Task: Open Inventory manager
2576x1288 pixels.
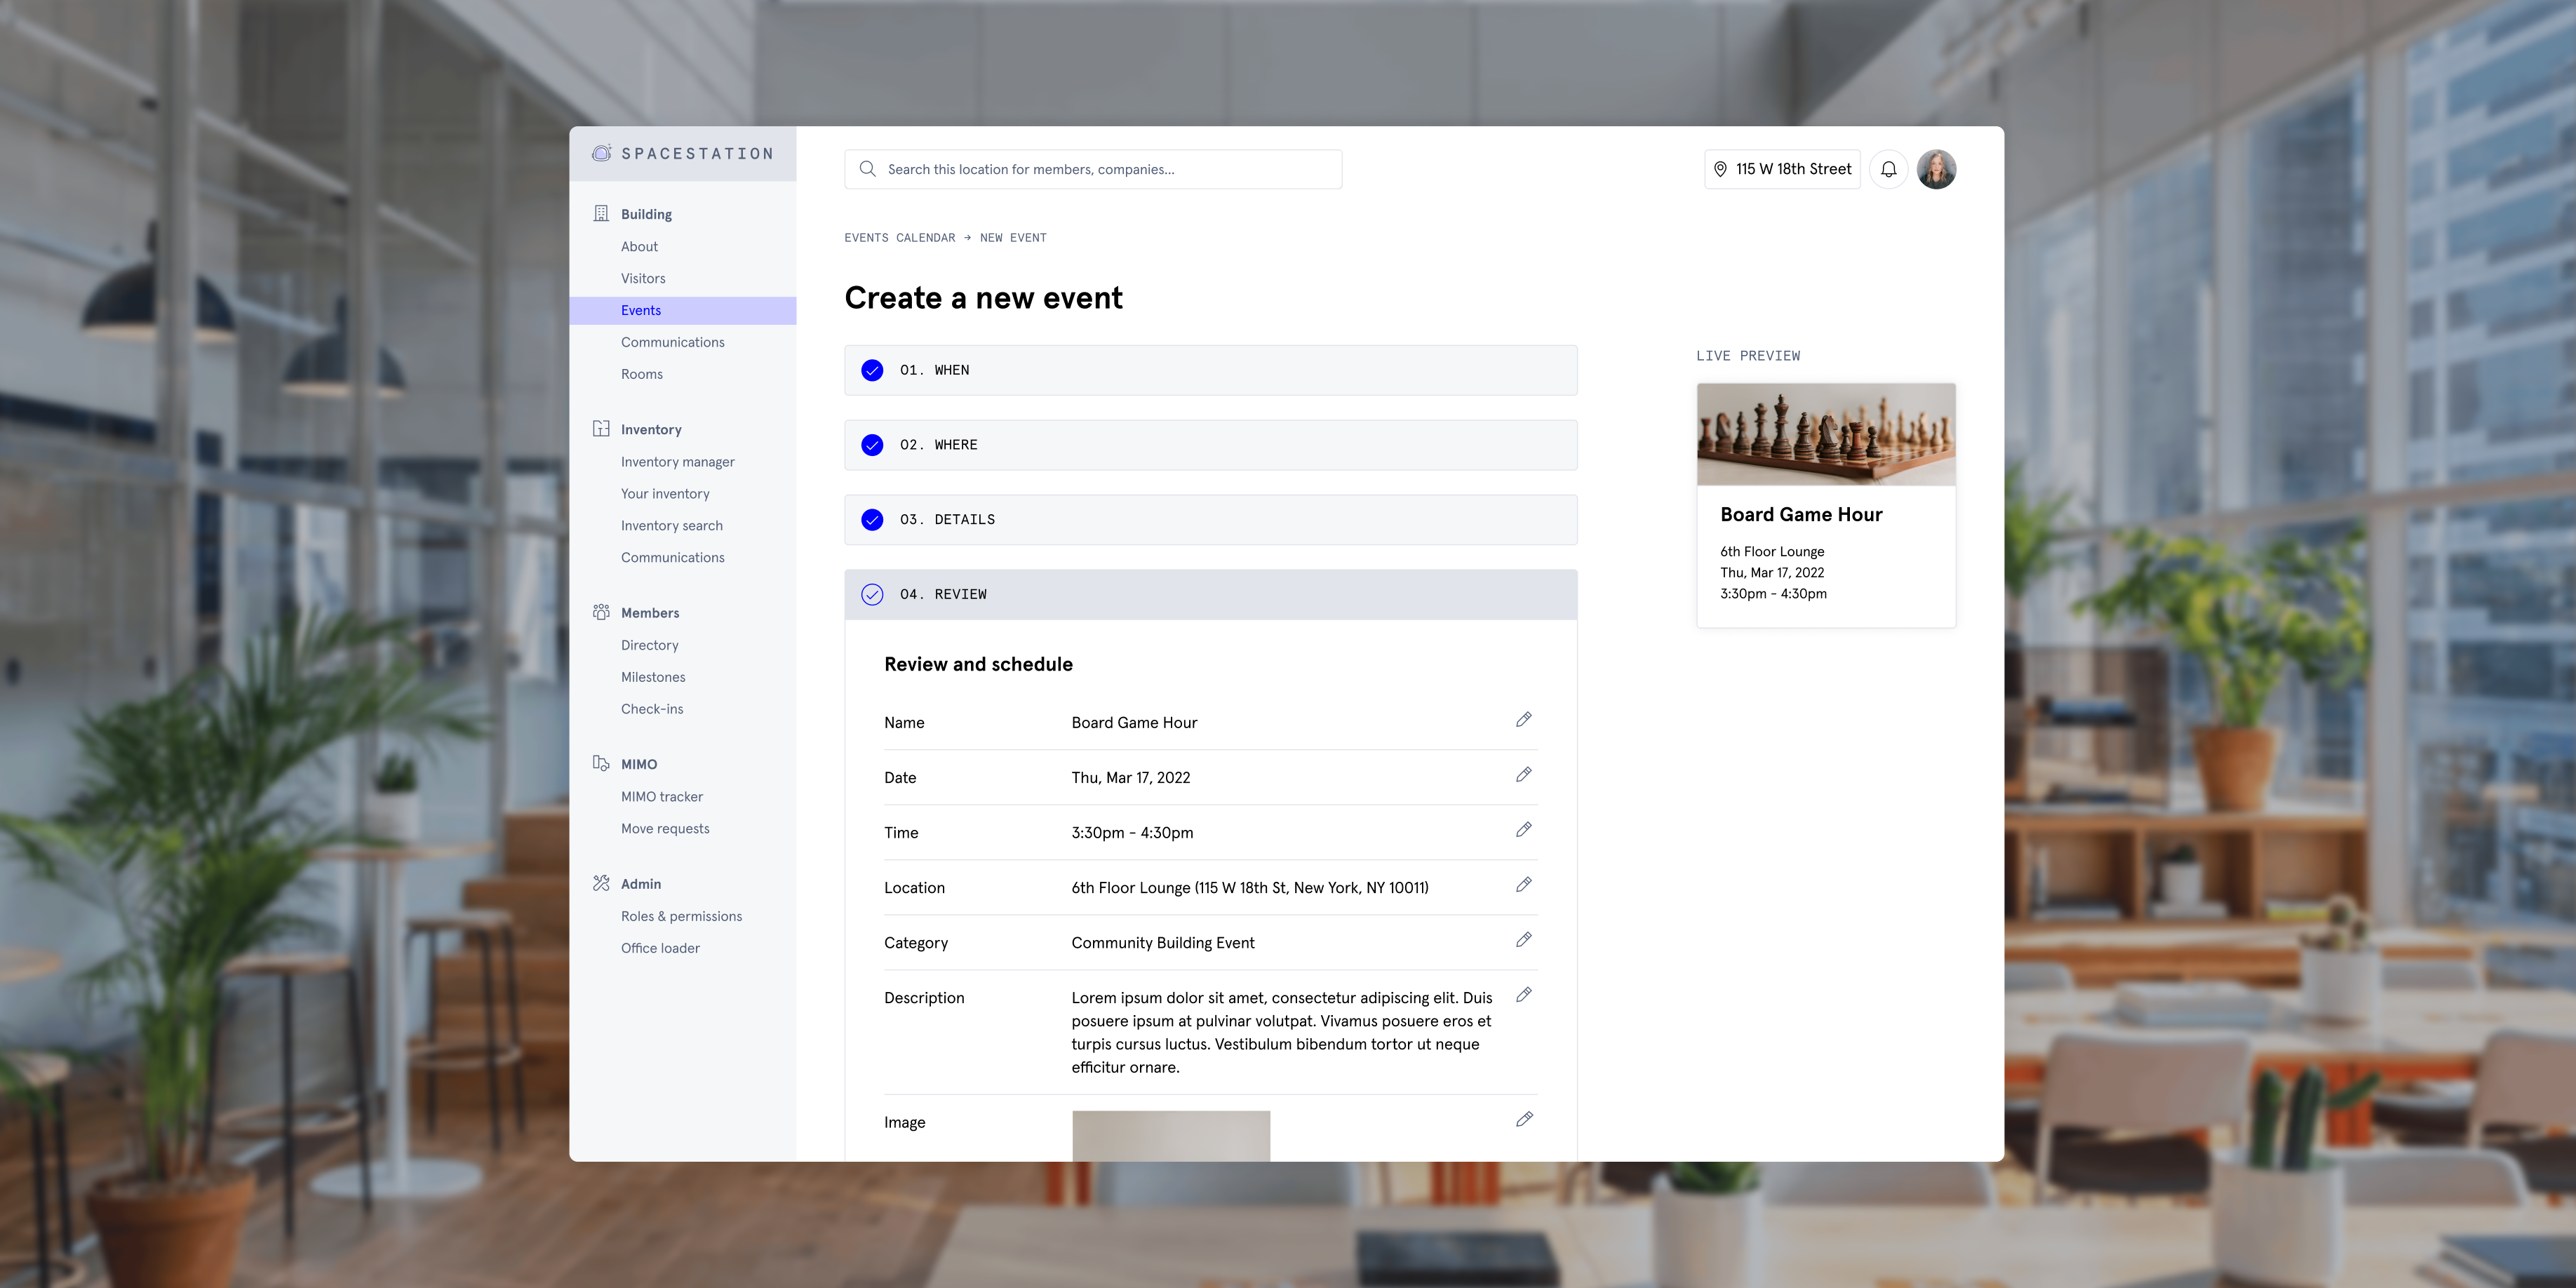Action: [677, 462]
